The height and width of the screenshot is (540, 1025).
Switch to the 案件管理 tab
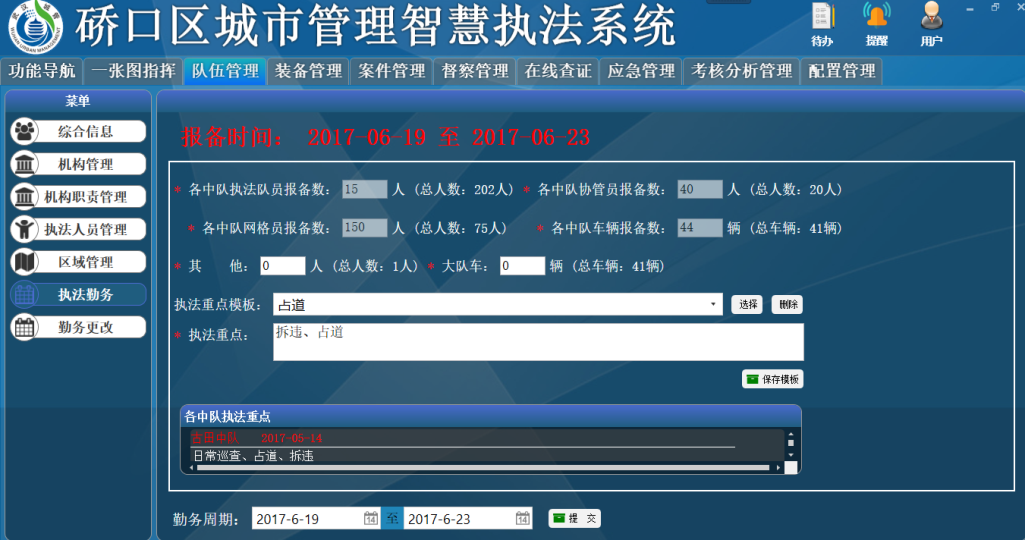click(x=391, y=71)
